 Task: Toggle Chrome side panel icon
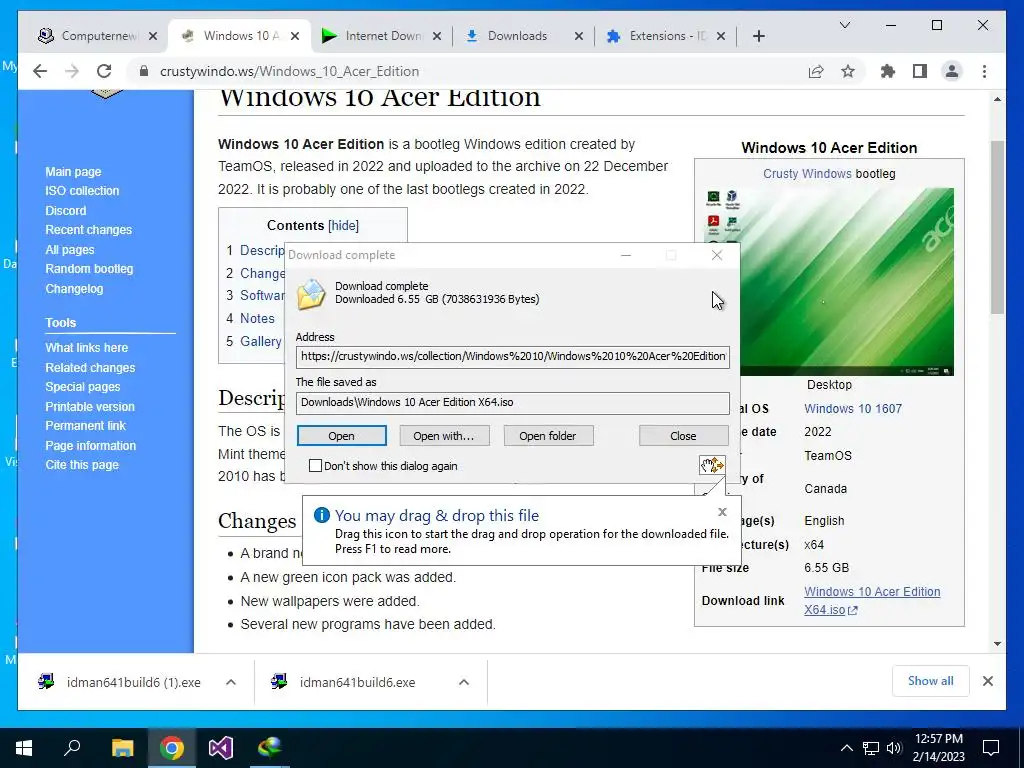920,71
